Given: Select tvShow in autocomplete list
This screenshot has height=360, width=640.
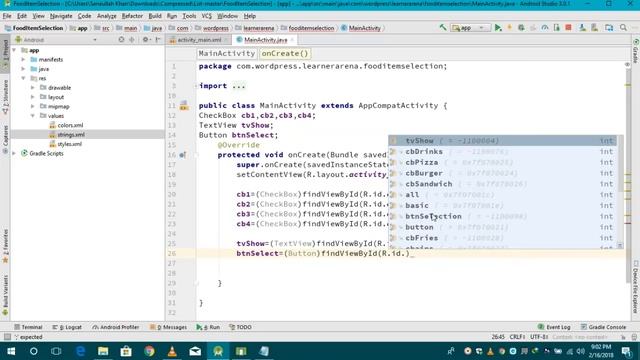Looking at the screenshot, I should point(502,141).
